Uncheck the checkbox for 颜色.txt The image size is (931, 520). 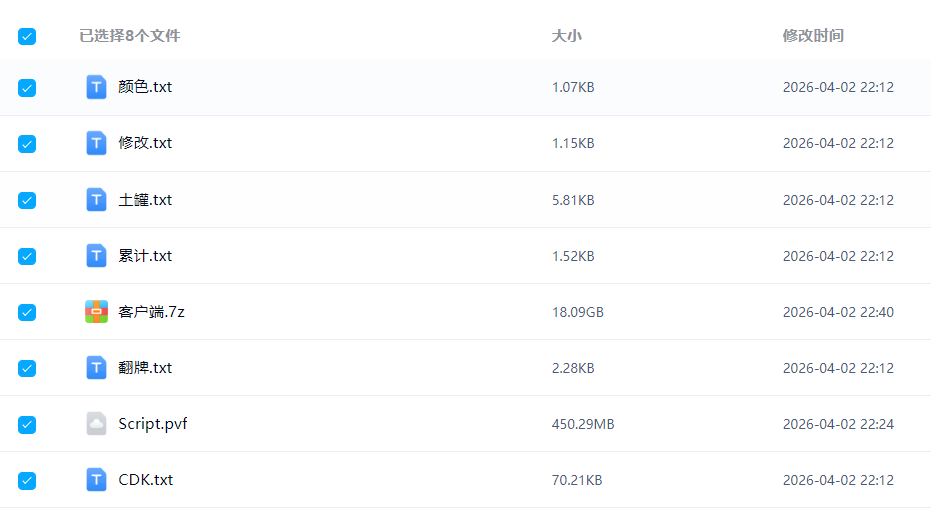27,88
